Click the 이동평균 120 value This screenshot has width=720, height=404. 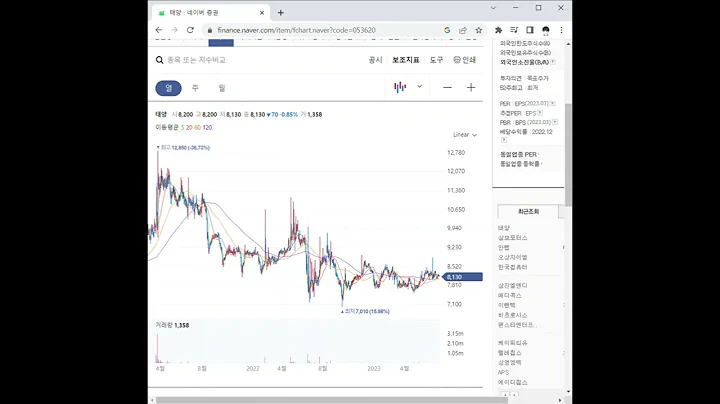click(207, 128)
